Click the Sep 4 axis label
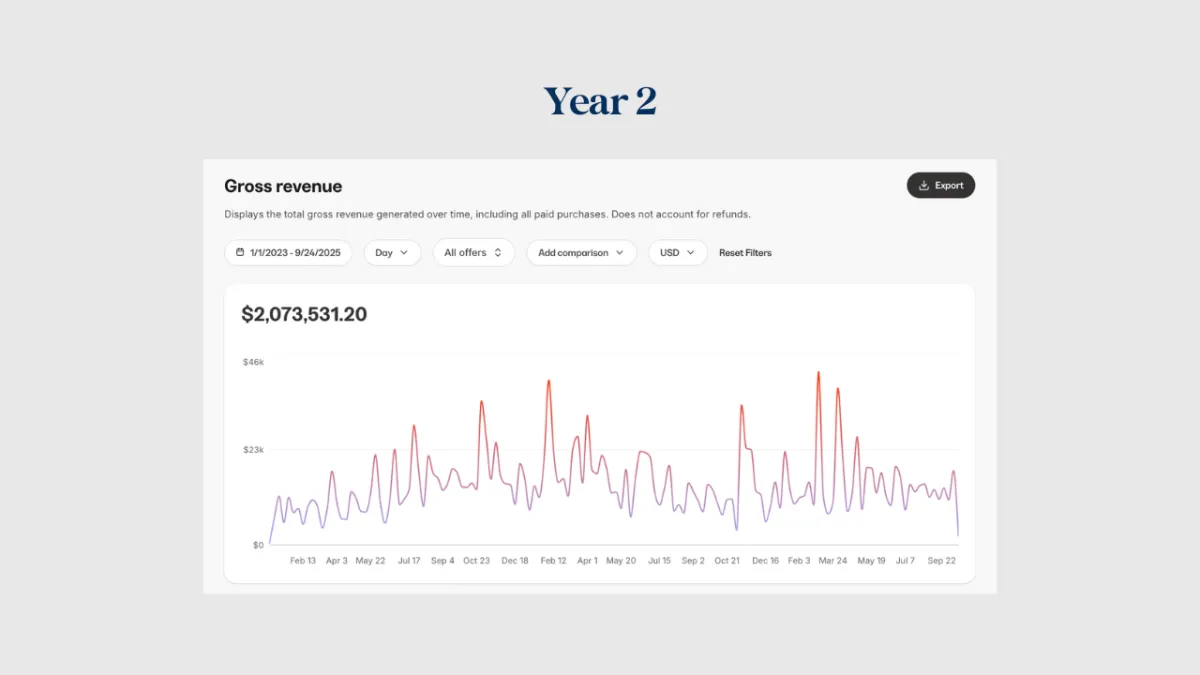 (x=443, y=561)
